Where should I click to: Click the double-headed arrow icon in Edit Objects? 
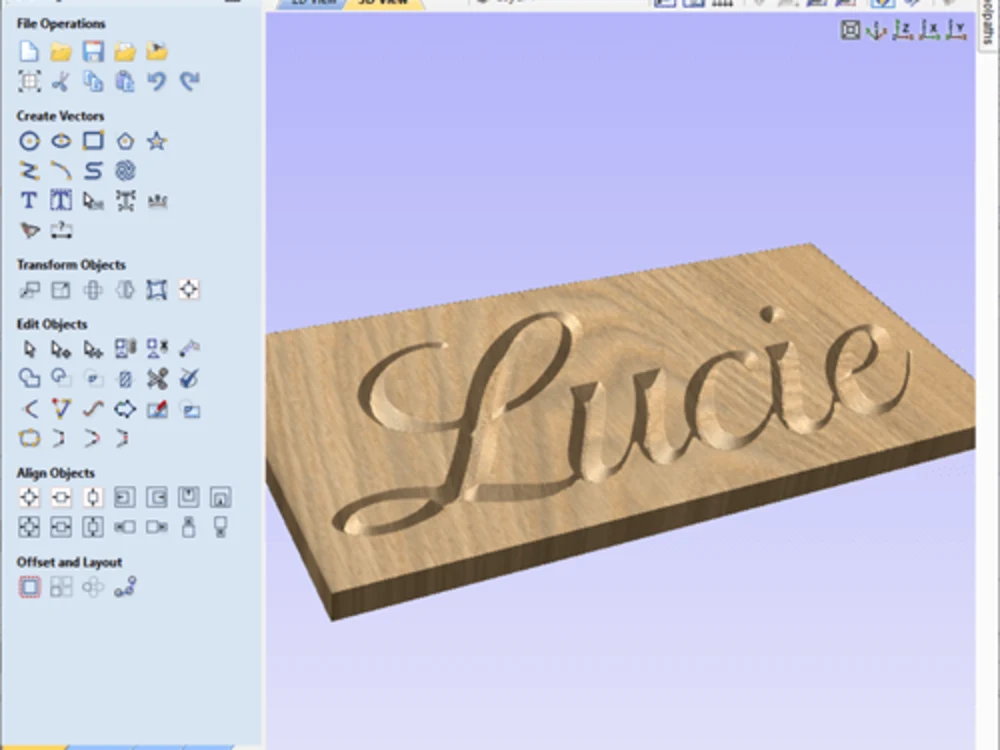125,409
